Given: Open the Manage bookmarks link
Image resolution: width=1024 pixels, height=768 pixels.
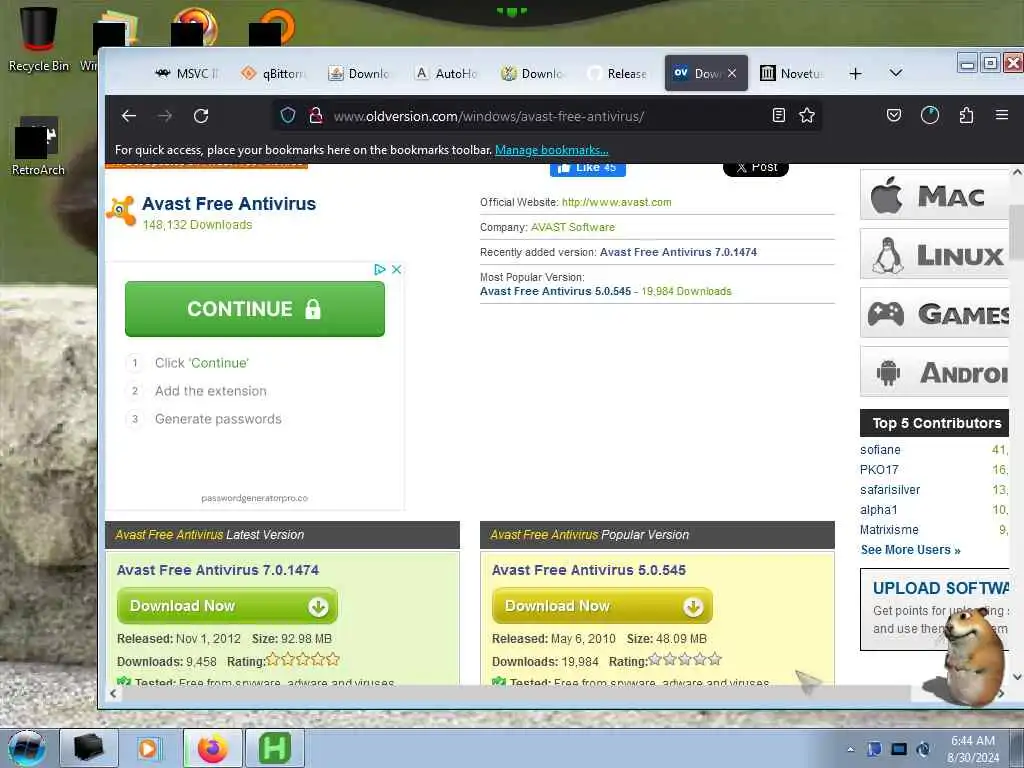Looking at the screenshot, I should pos(552,150).
